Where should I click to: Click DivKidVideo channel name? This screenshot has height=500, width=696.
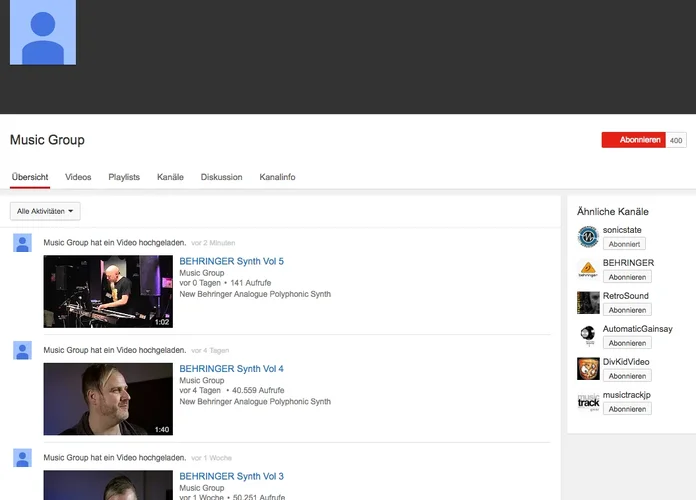(626, 361)
